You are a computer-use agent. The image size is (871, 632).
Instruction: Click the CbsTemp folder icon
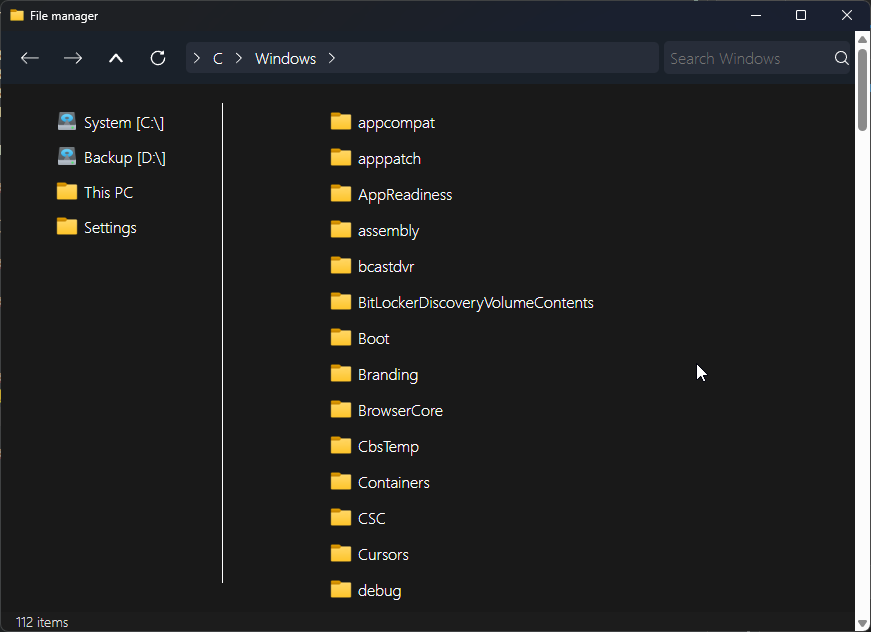[341, 445]
